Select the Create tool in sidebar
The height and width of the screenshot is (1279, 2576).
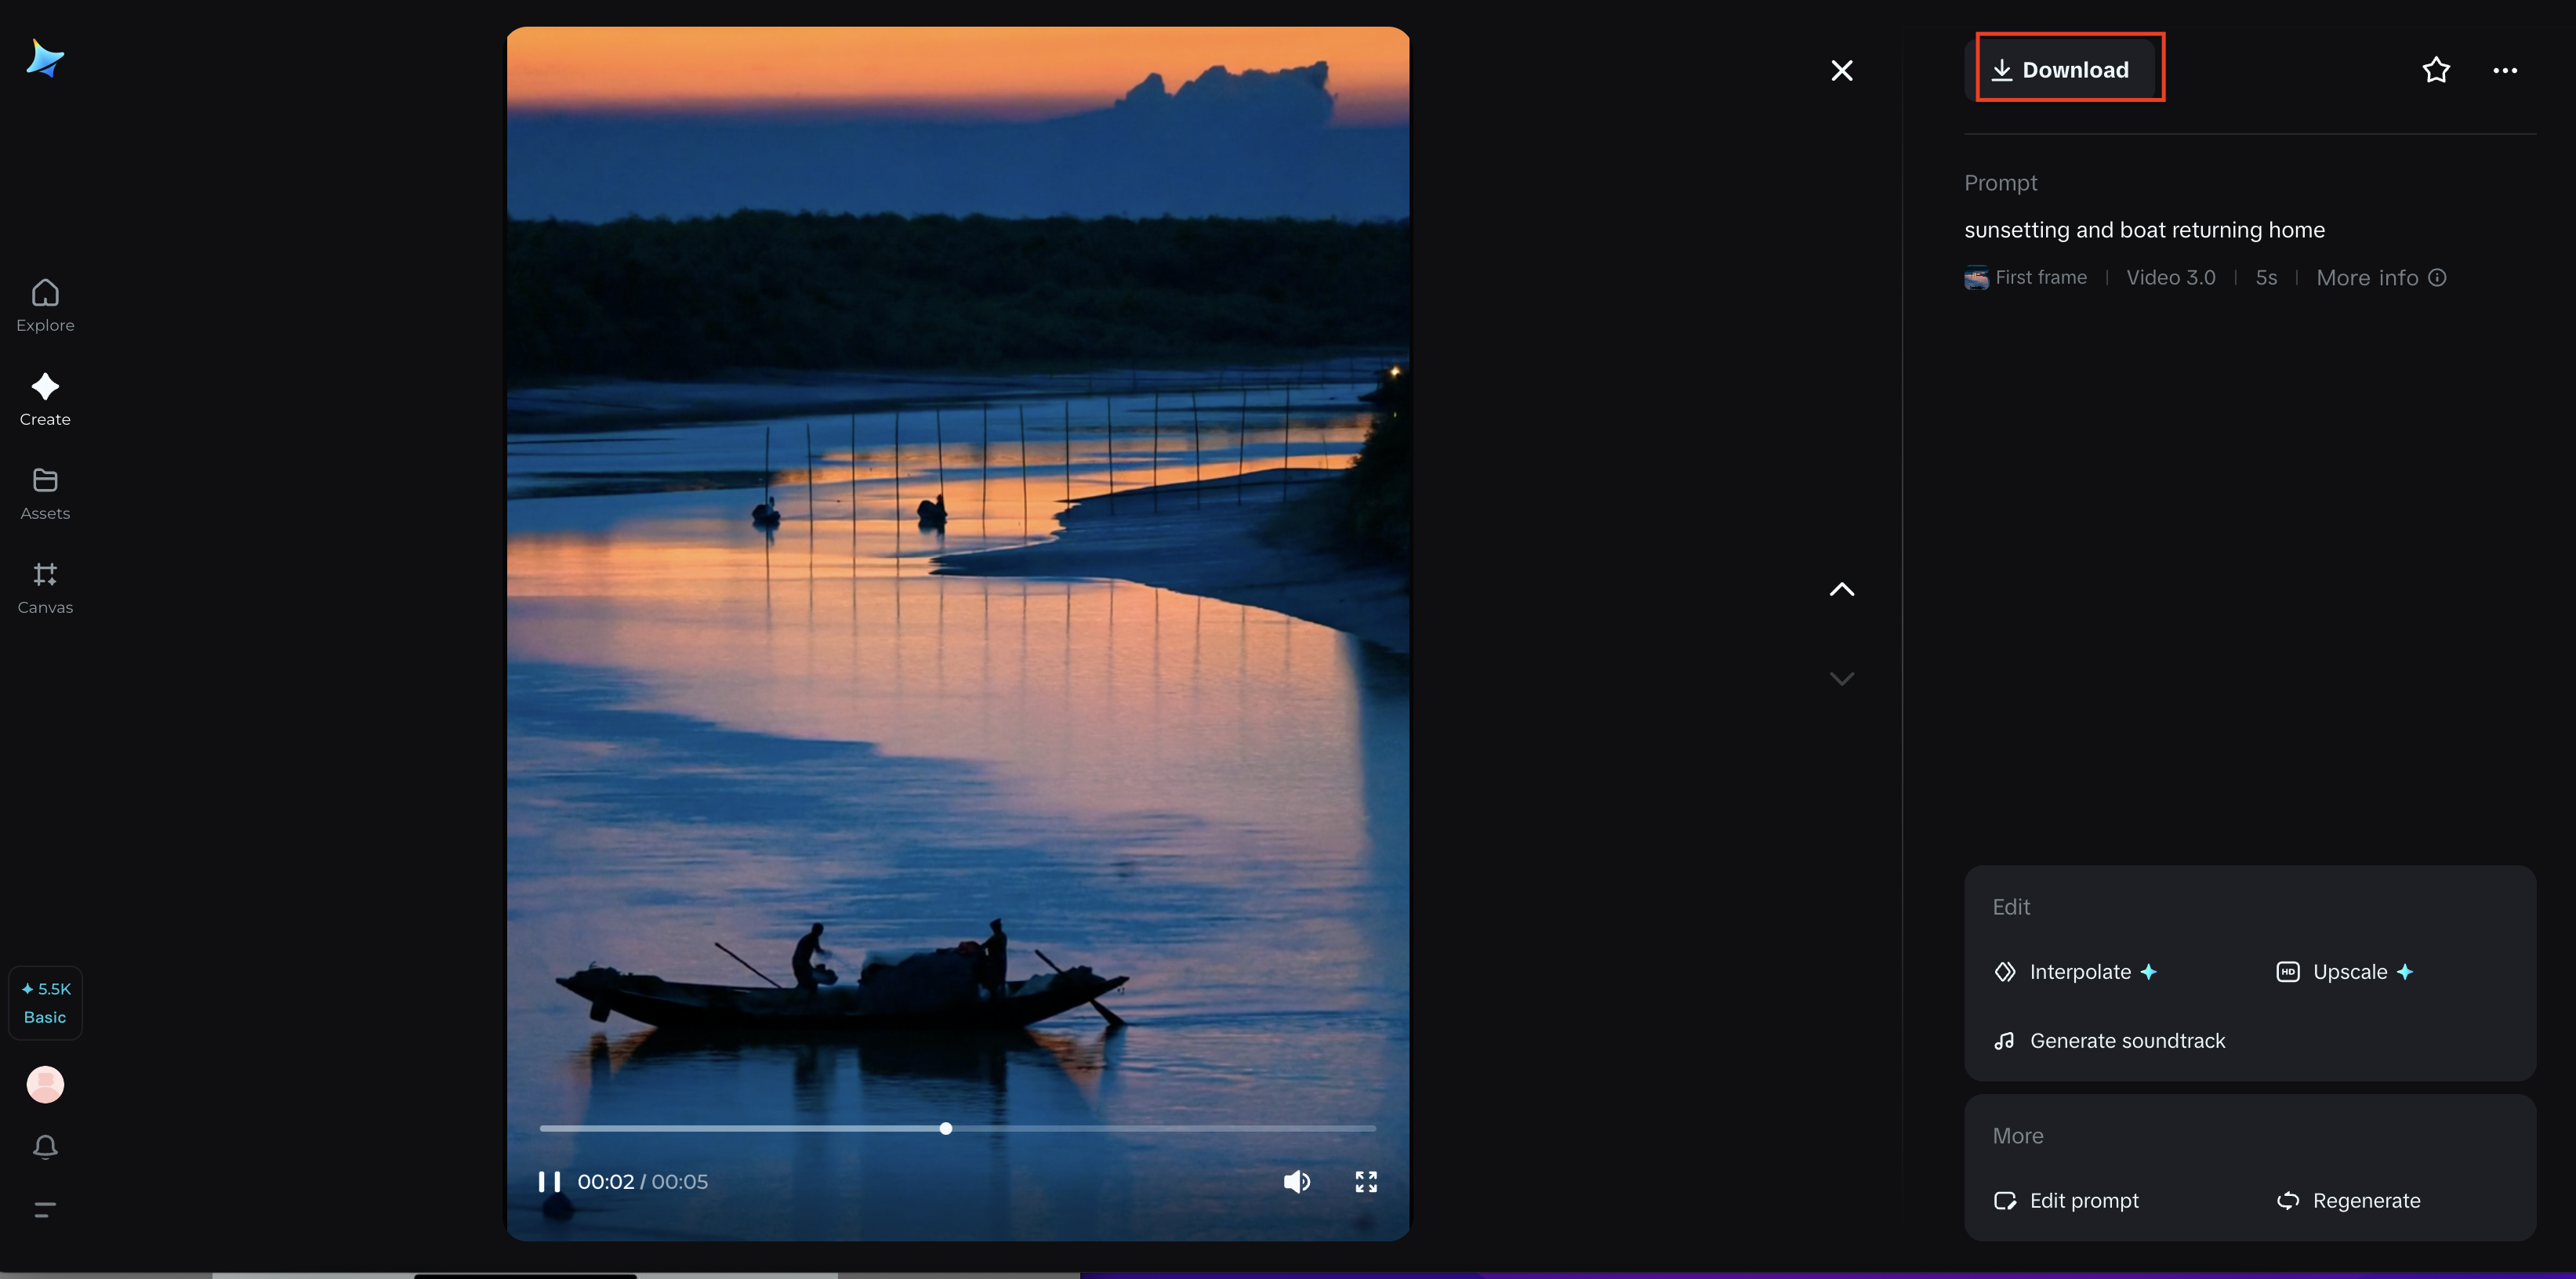[44, 399]
